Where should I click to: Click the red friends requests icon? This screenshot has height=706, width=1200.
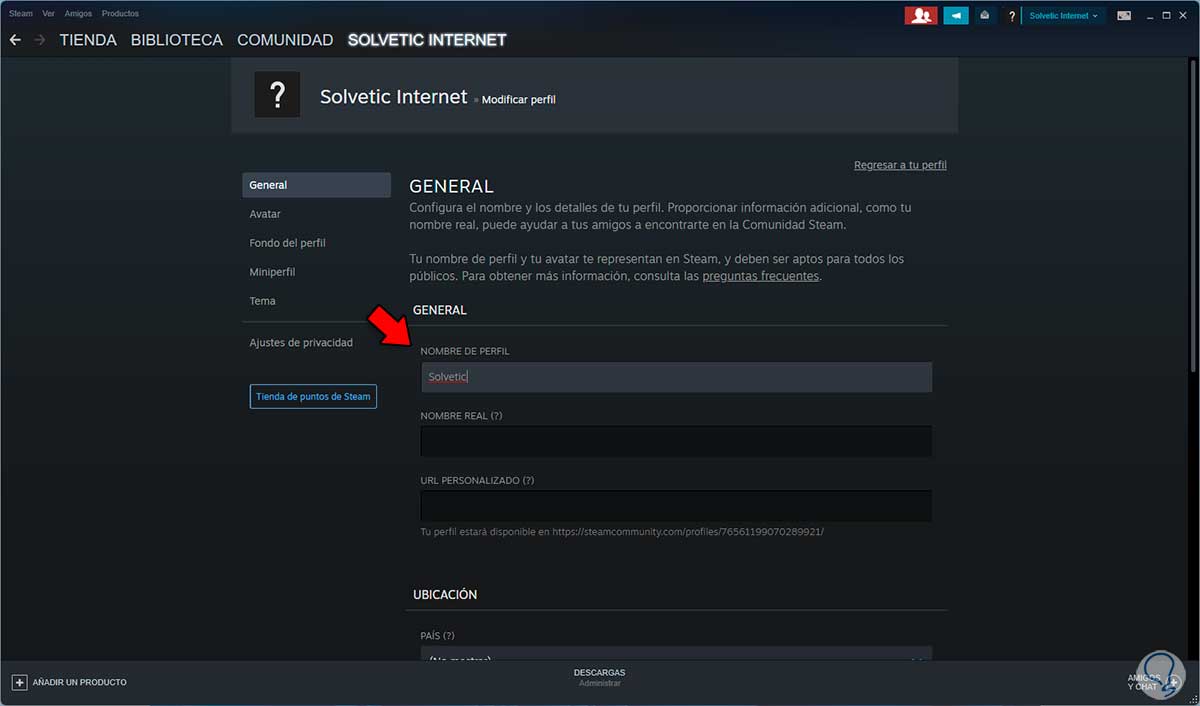pos(920,15)
